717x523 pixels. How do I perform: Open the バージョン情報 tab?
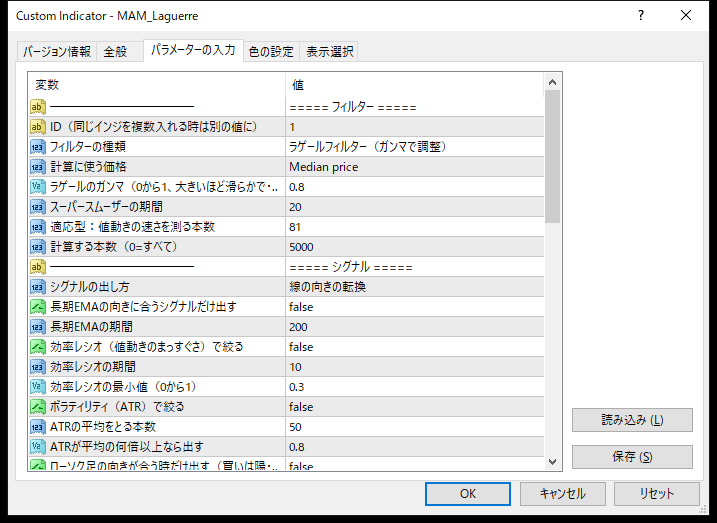[57, 52]
